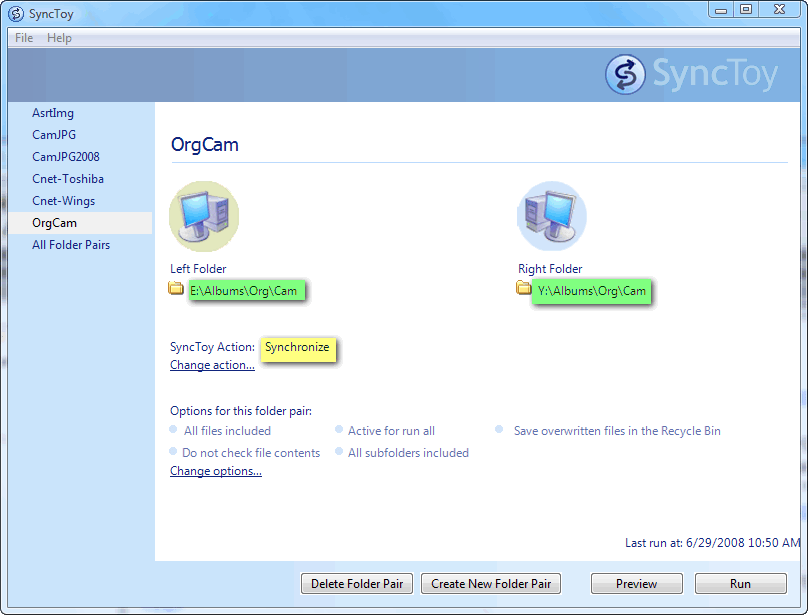Open the Change options... link

click(216, 471)
